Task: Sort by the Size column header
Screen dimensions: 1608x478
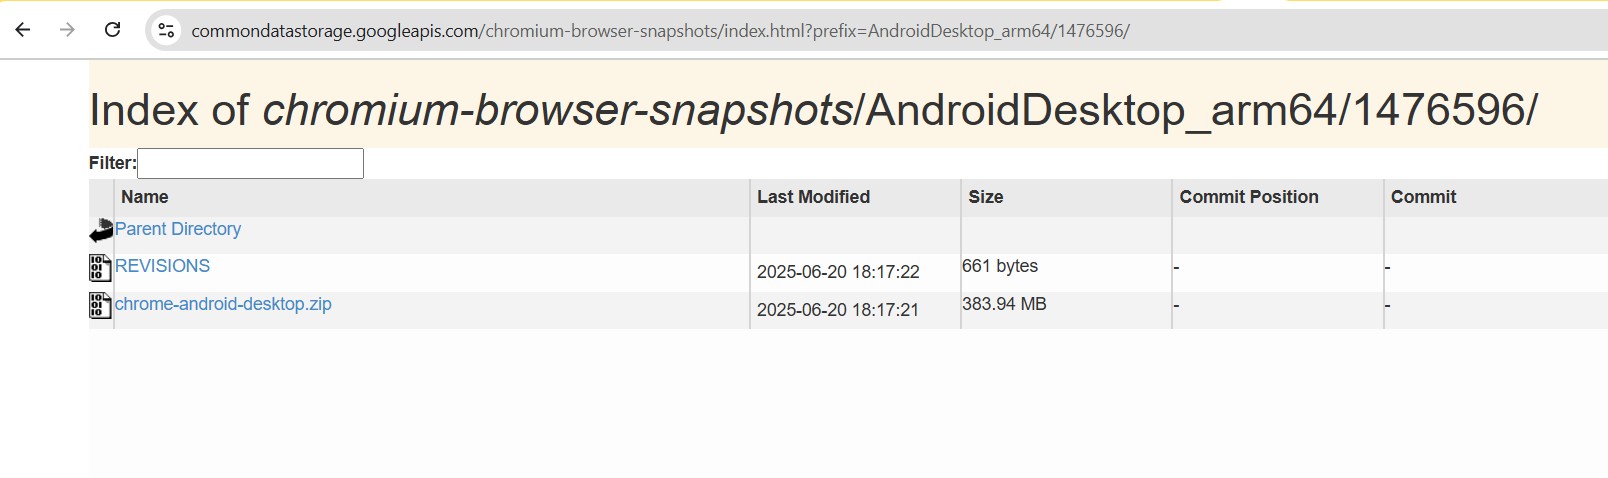Action: click(x=985, y=197)
